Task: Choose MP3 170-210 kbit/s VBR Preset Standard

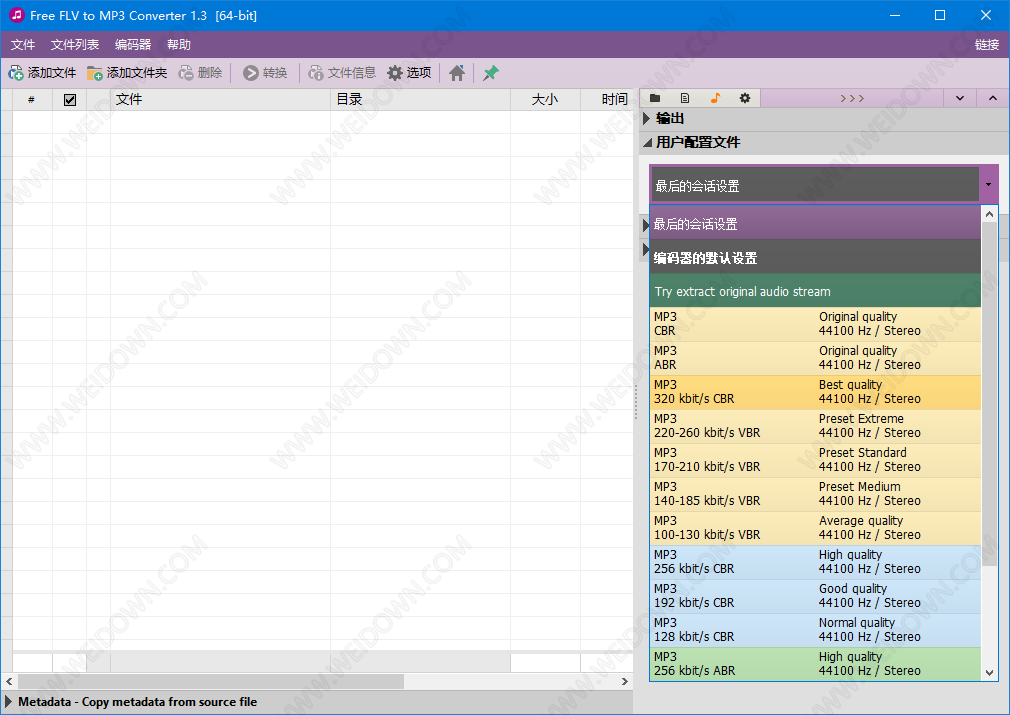Action: 815,460
